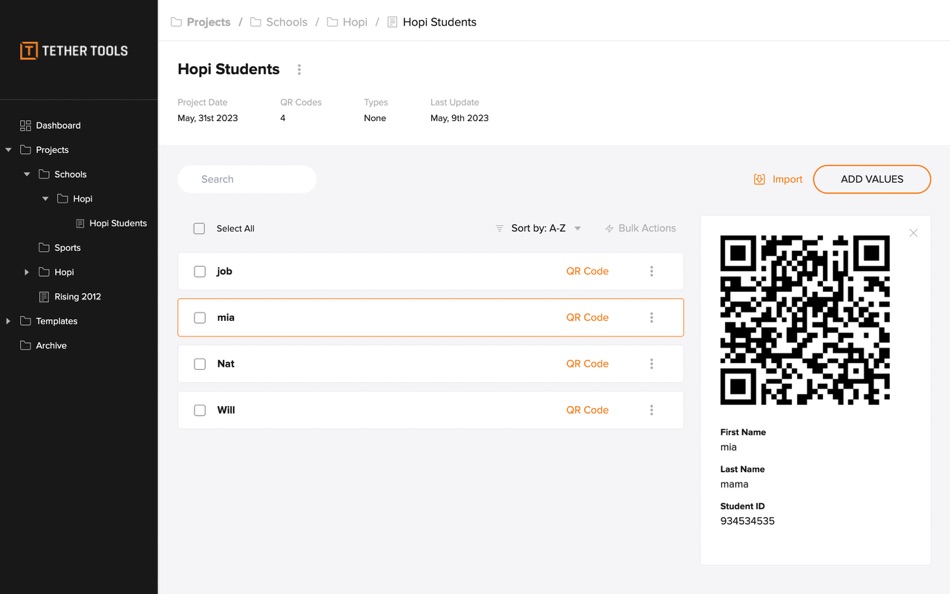Click the Projects folder icon in sidebar
This screenshot has height=594, width=950.
(x=25, y=150)
